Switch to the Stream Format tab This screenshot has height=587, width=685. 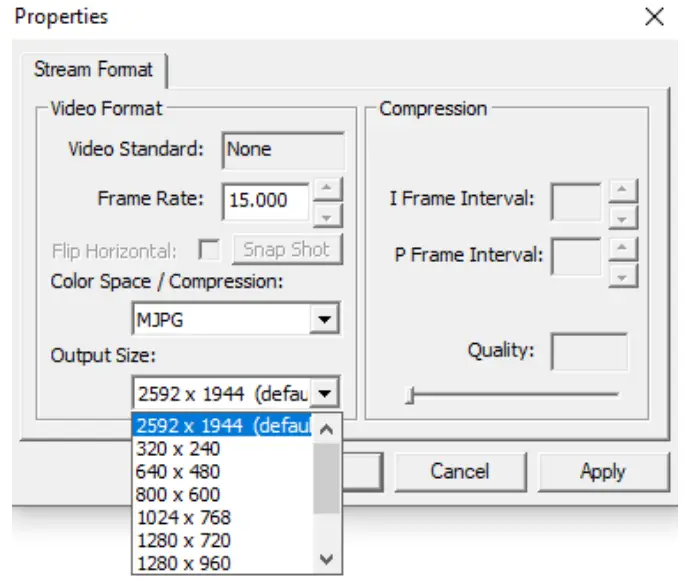click(93, 70)
